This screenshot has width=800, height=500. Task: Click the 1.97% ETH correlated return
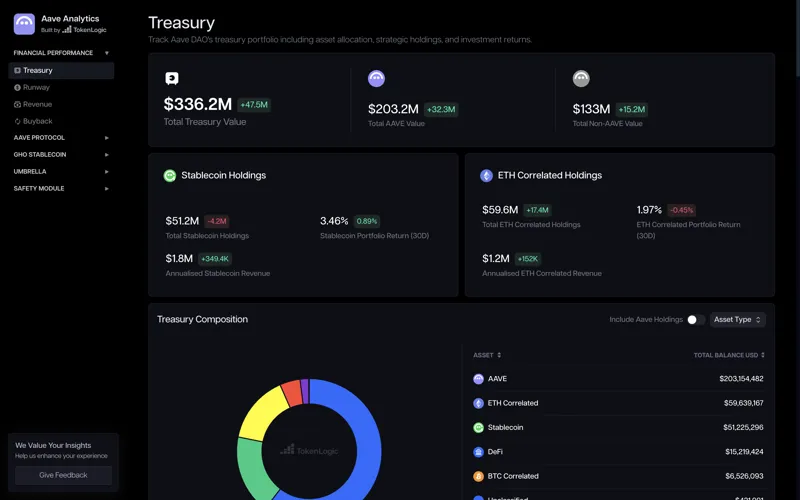(x=649, y=210)
